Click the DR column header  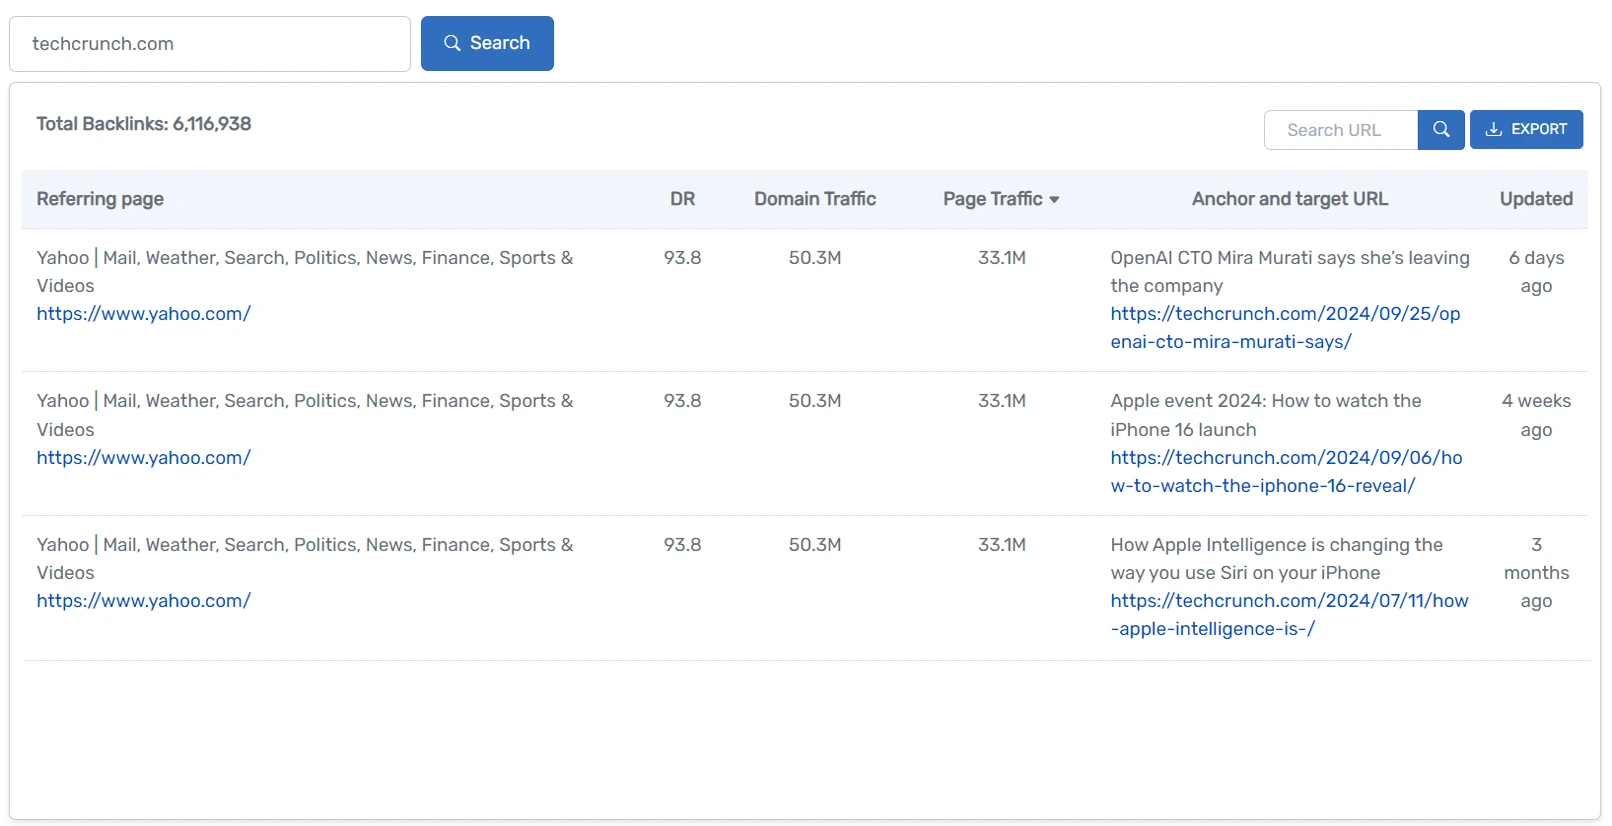(x=682, y=199)
